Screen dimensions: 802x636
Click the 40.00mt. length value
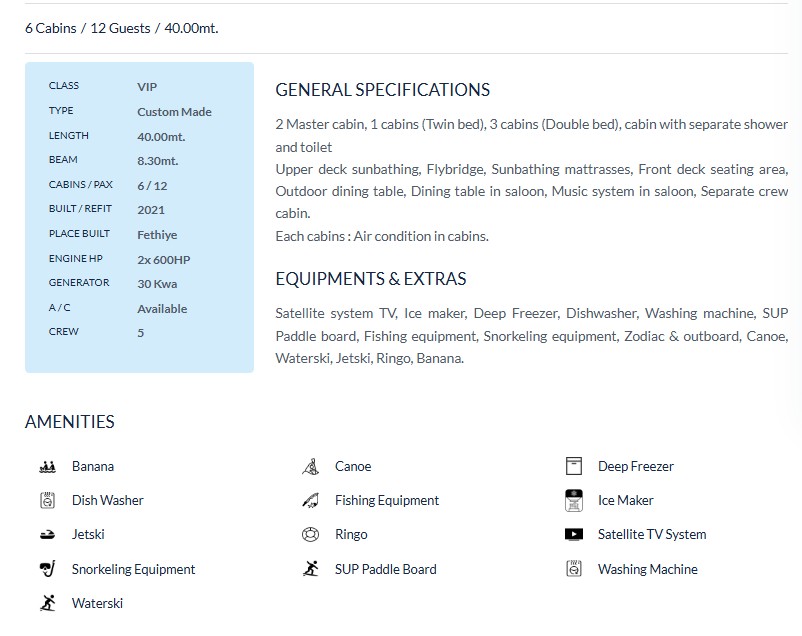[161, 137]
